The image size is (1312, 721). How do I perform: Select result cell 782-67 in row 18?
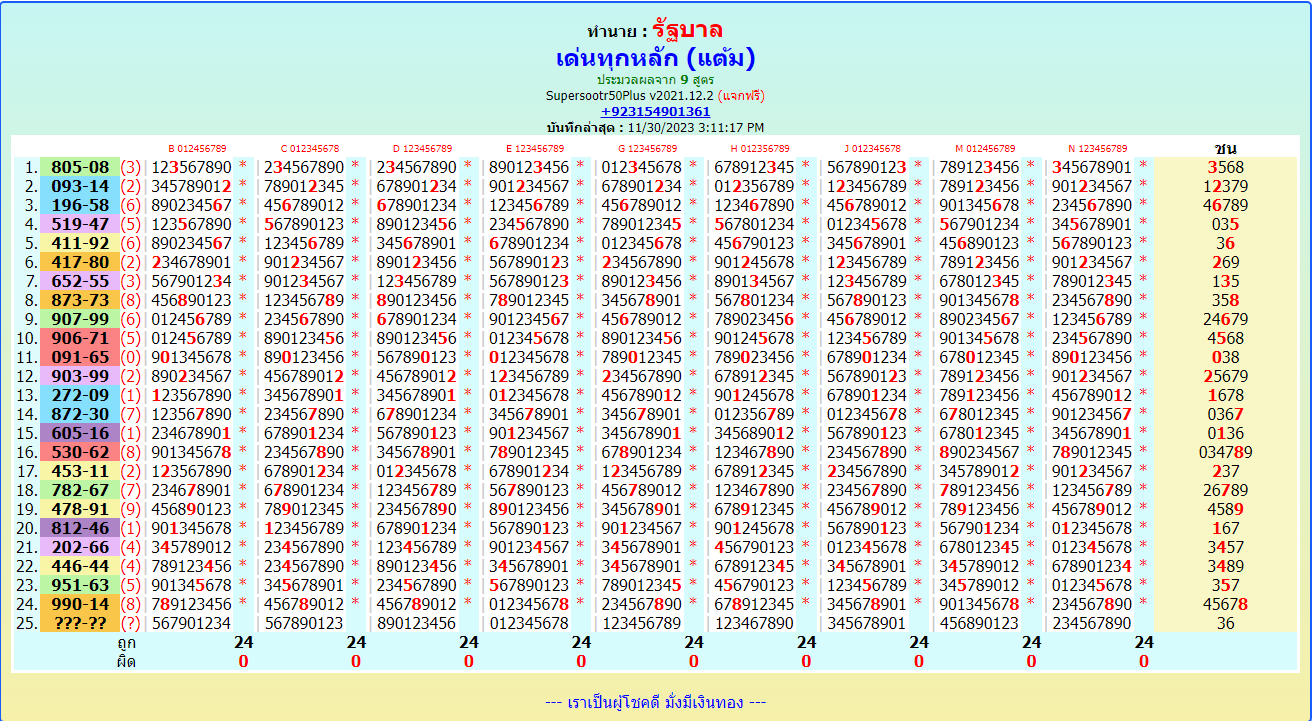(80, 490)
